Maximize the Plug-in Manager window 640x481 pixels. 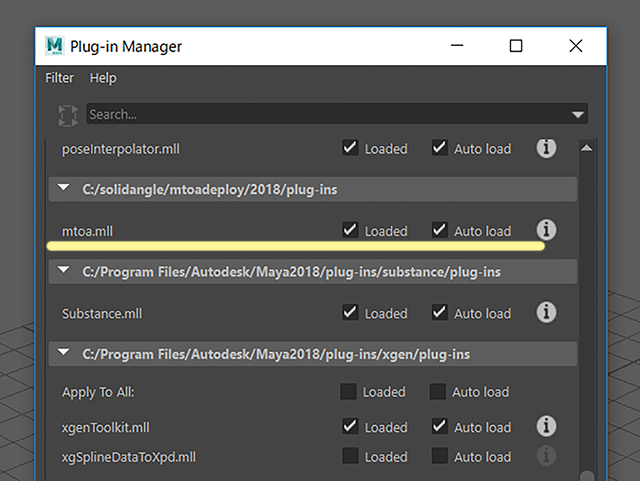click(516, 46)
